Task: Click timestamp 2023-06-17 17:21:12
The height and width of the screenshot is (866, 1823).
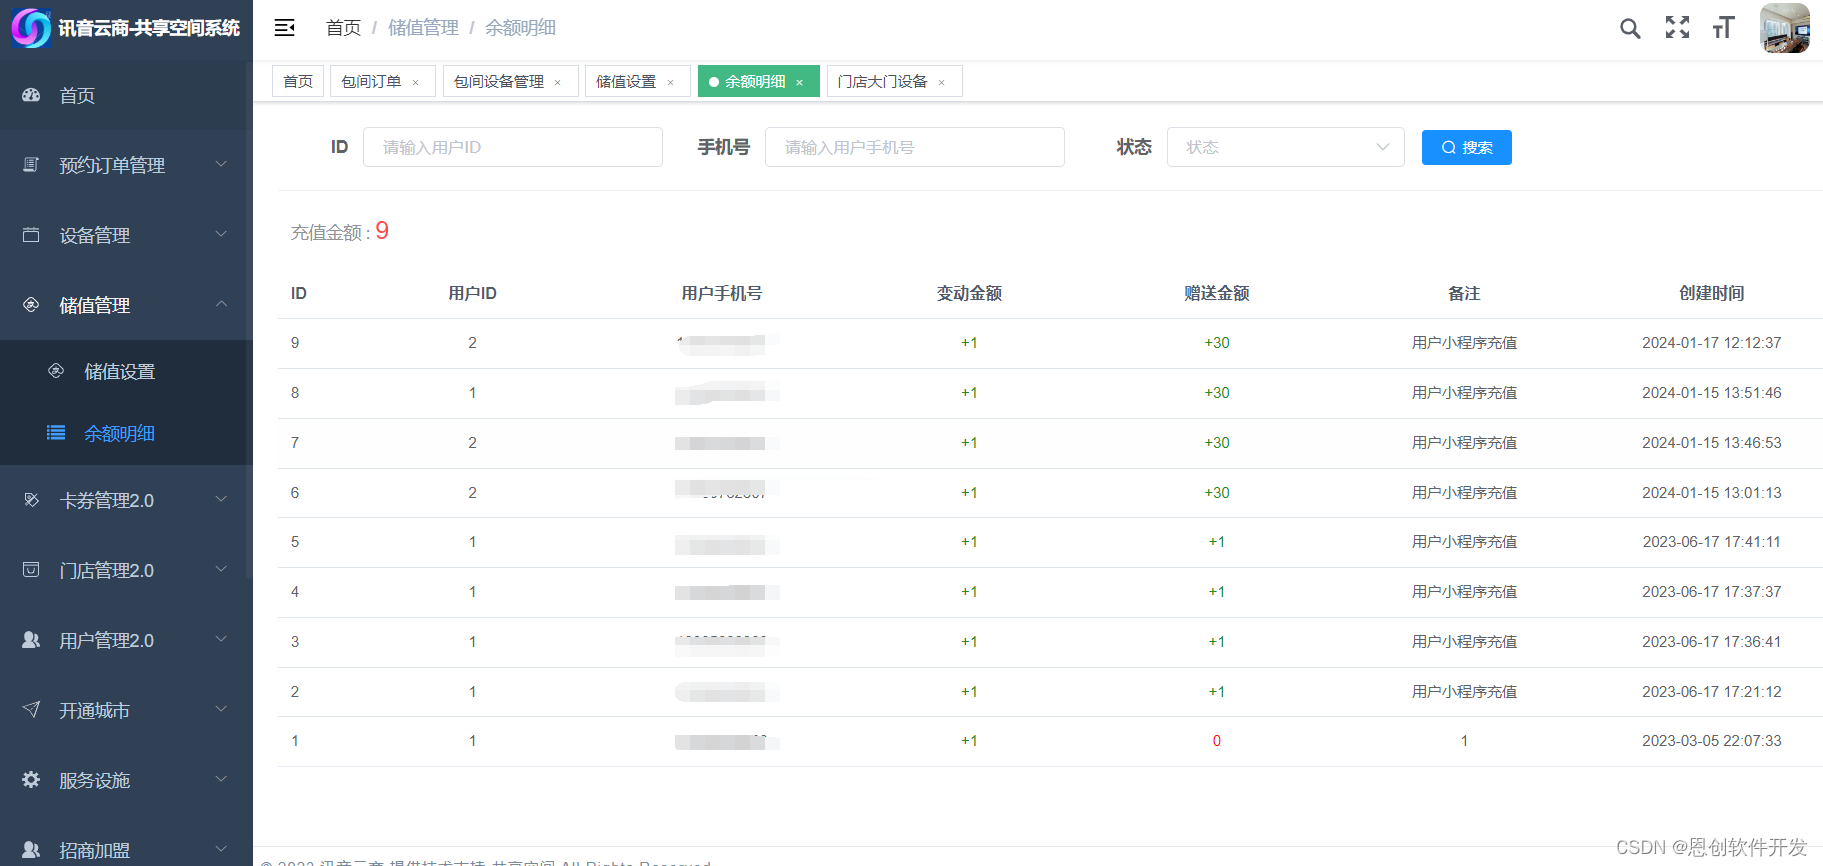Action: (x=1712, y=692)
